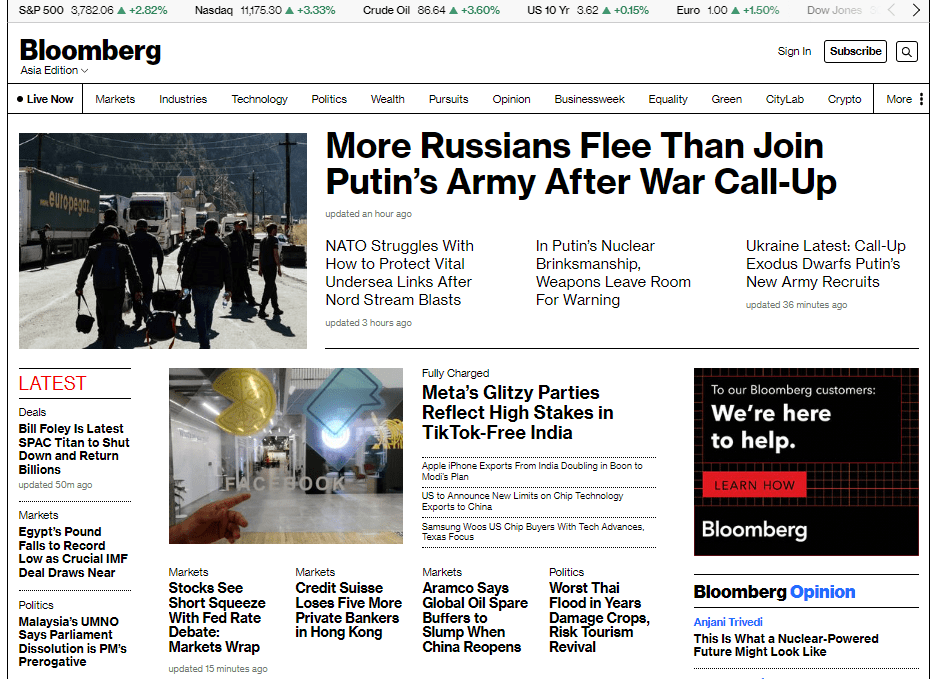Screen dimensions: 930x679
Task: Open the Crypto section
Action: (x=844, y=98)
